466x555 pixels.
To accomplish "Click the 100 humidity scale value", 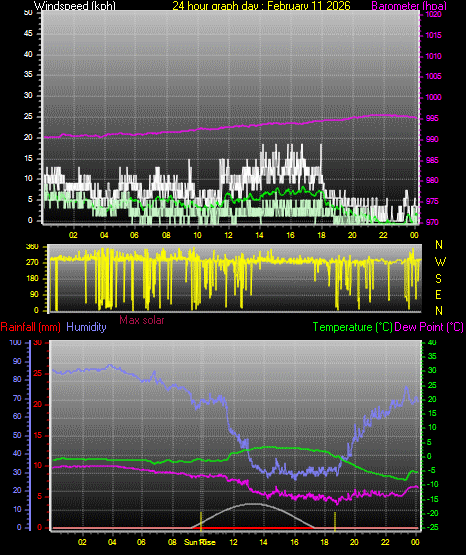I will [16, 343].
